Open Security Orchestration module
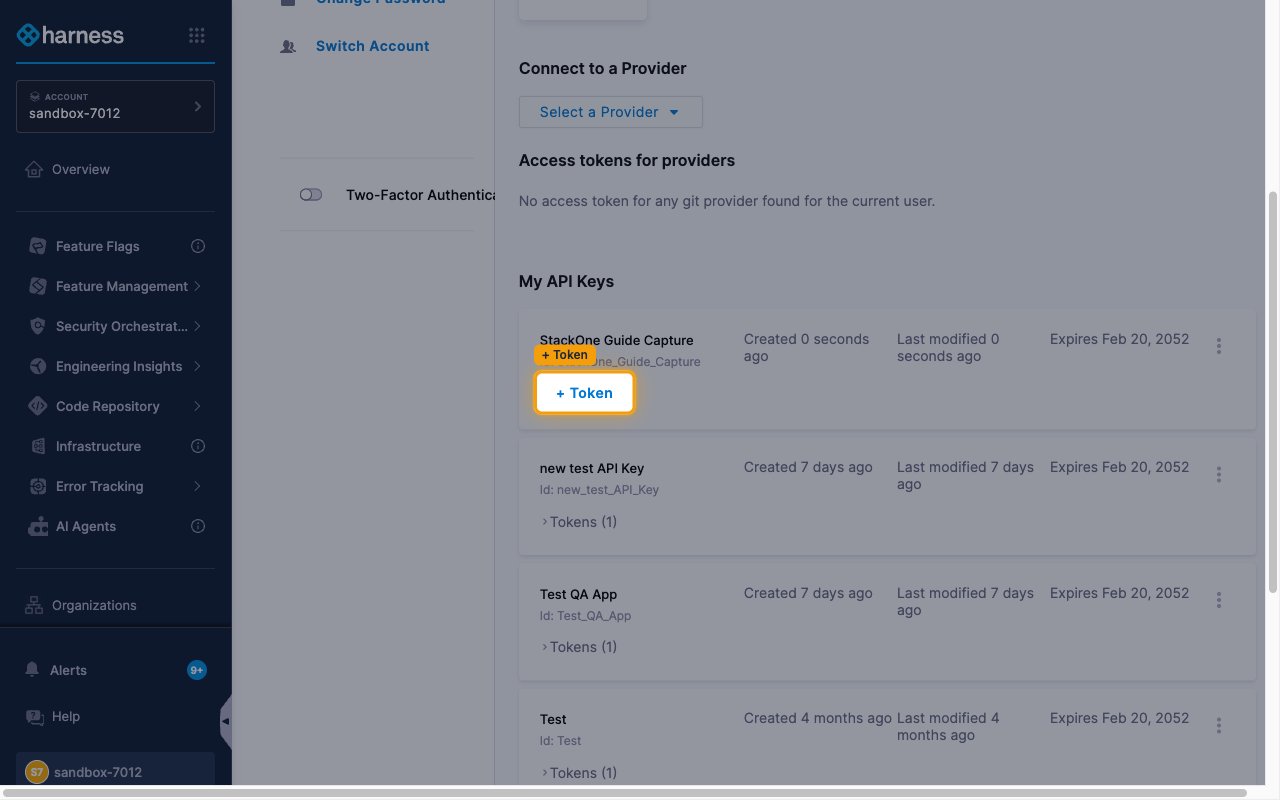Image resolution: width=1280 pixels, height=800 pixels. coord(121,326)
